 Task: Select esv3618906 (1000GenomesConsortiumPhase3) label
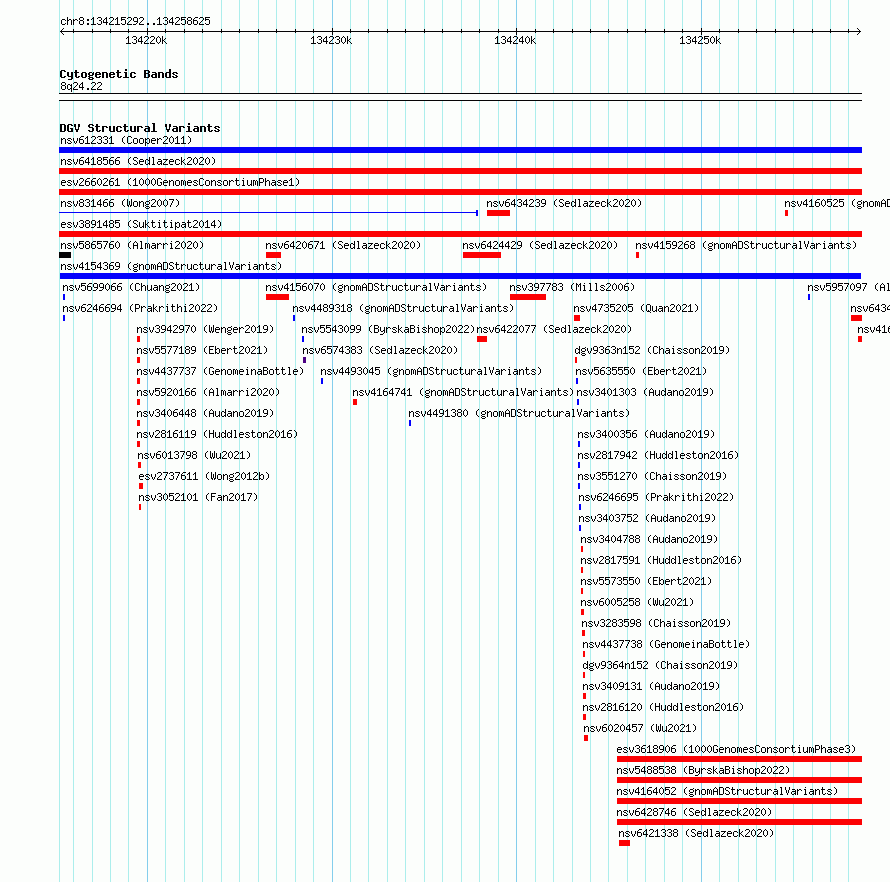point(736,749)
